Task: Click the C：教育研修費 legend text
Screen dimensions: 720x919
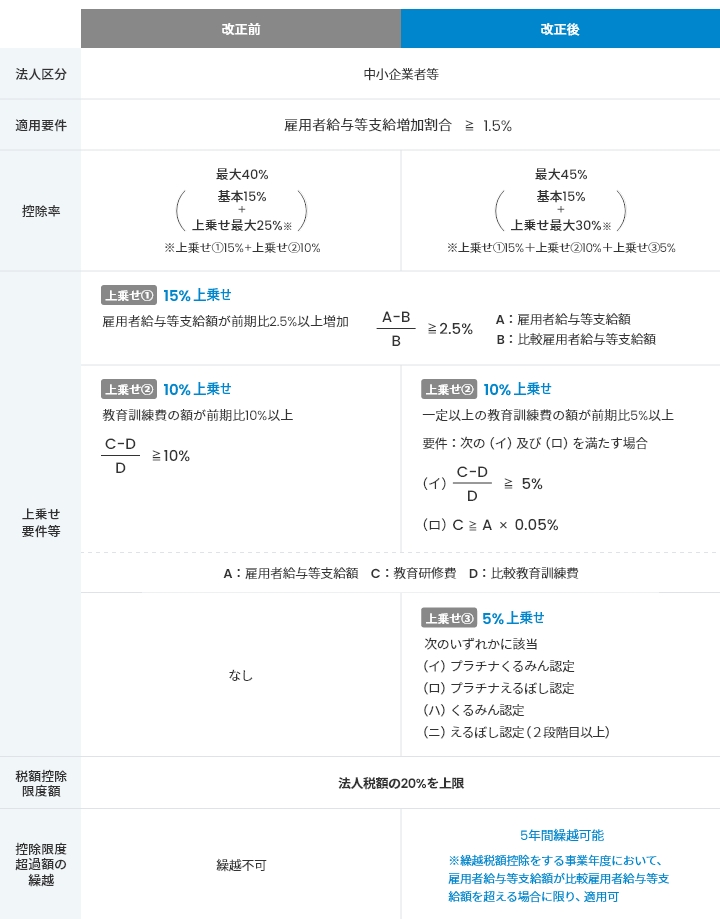Action: point(413,573)
